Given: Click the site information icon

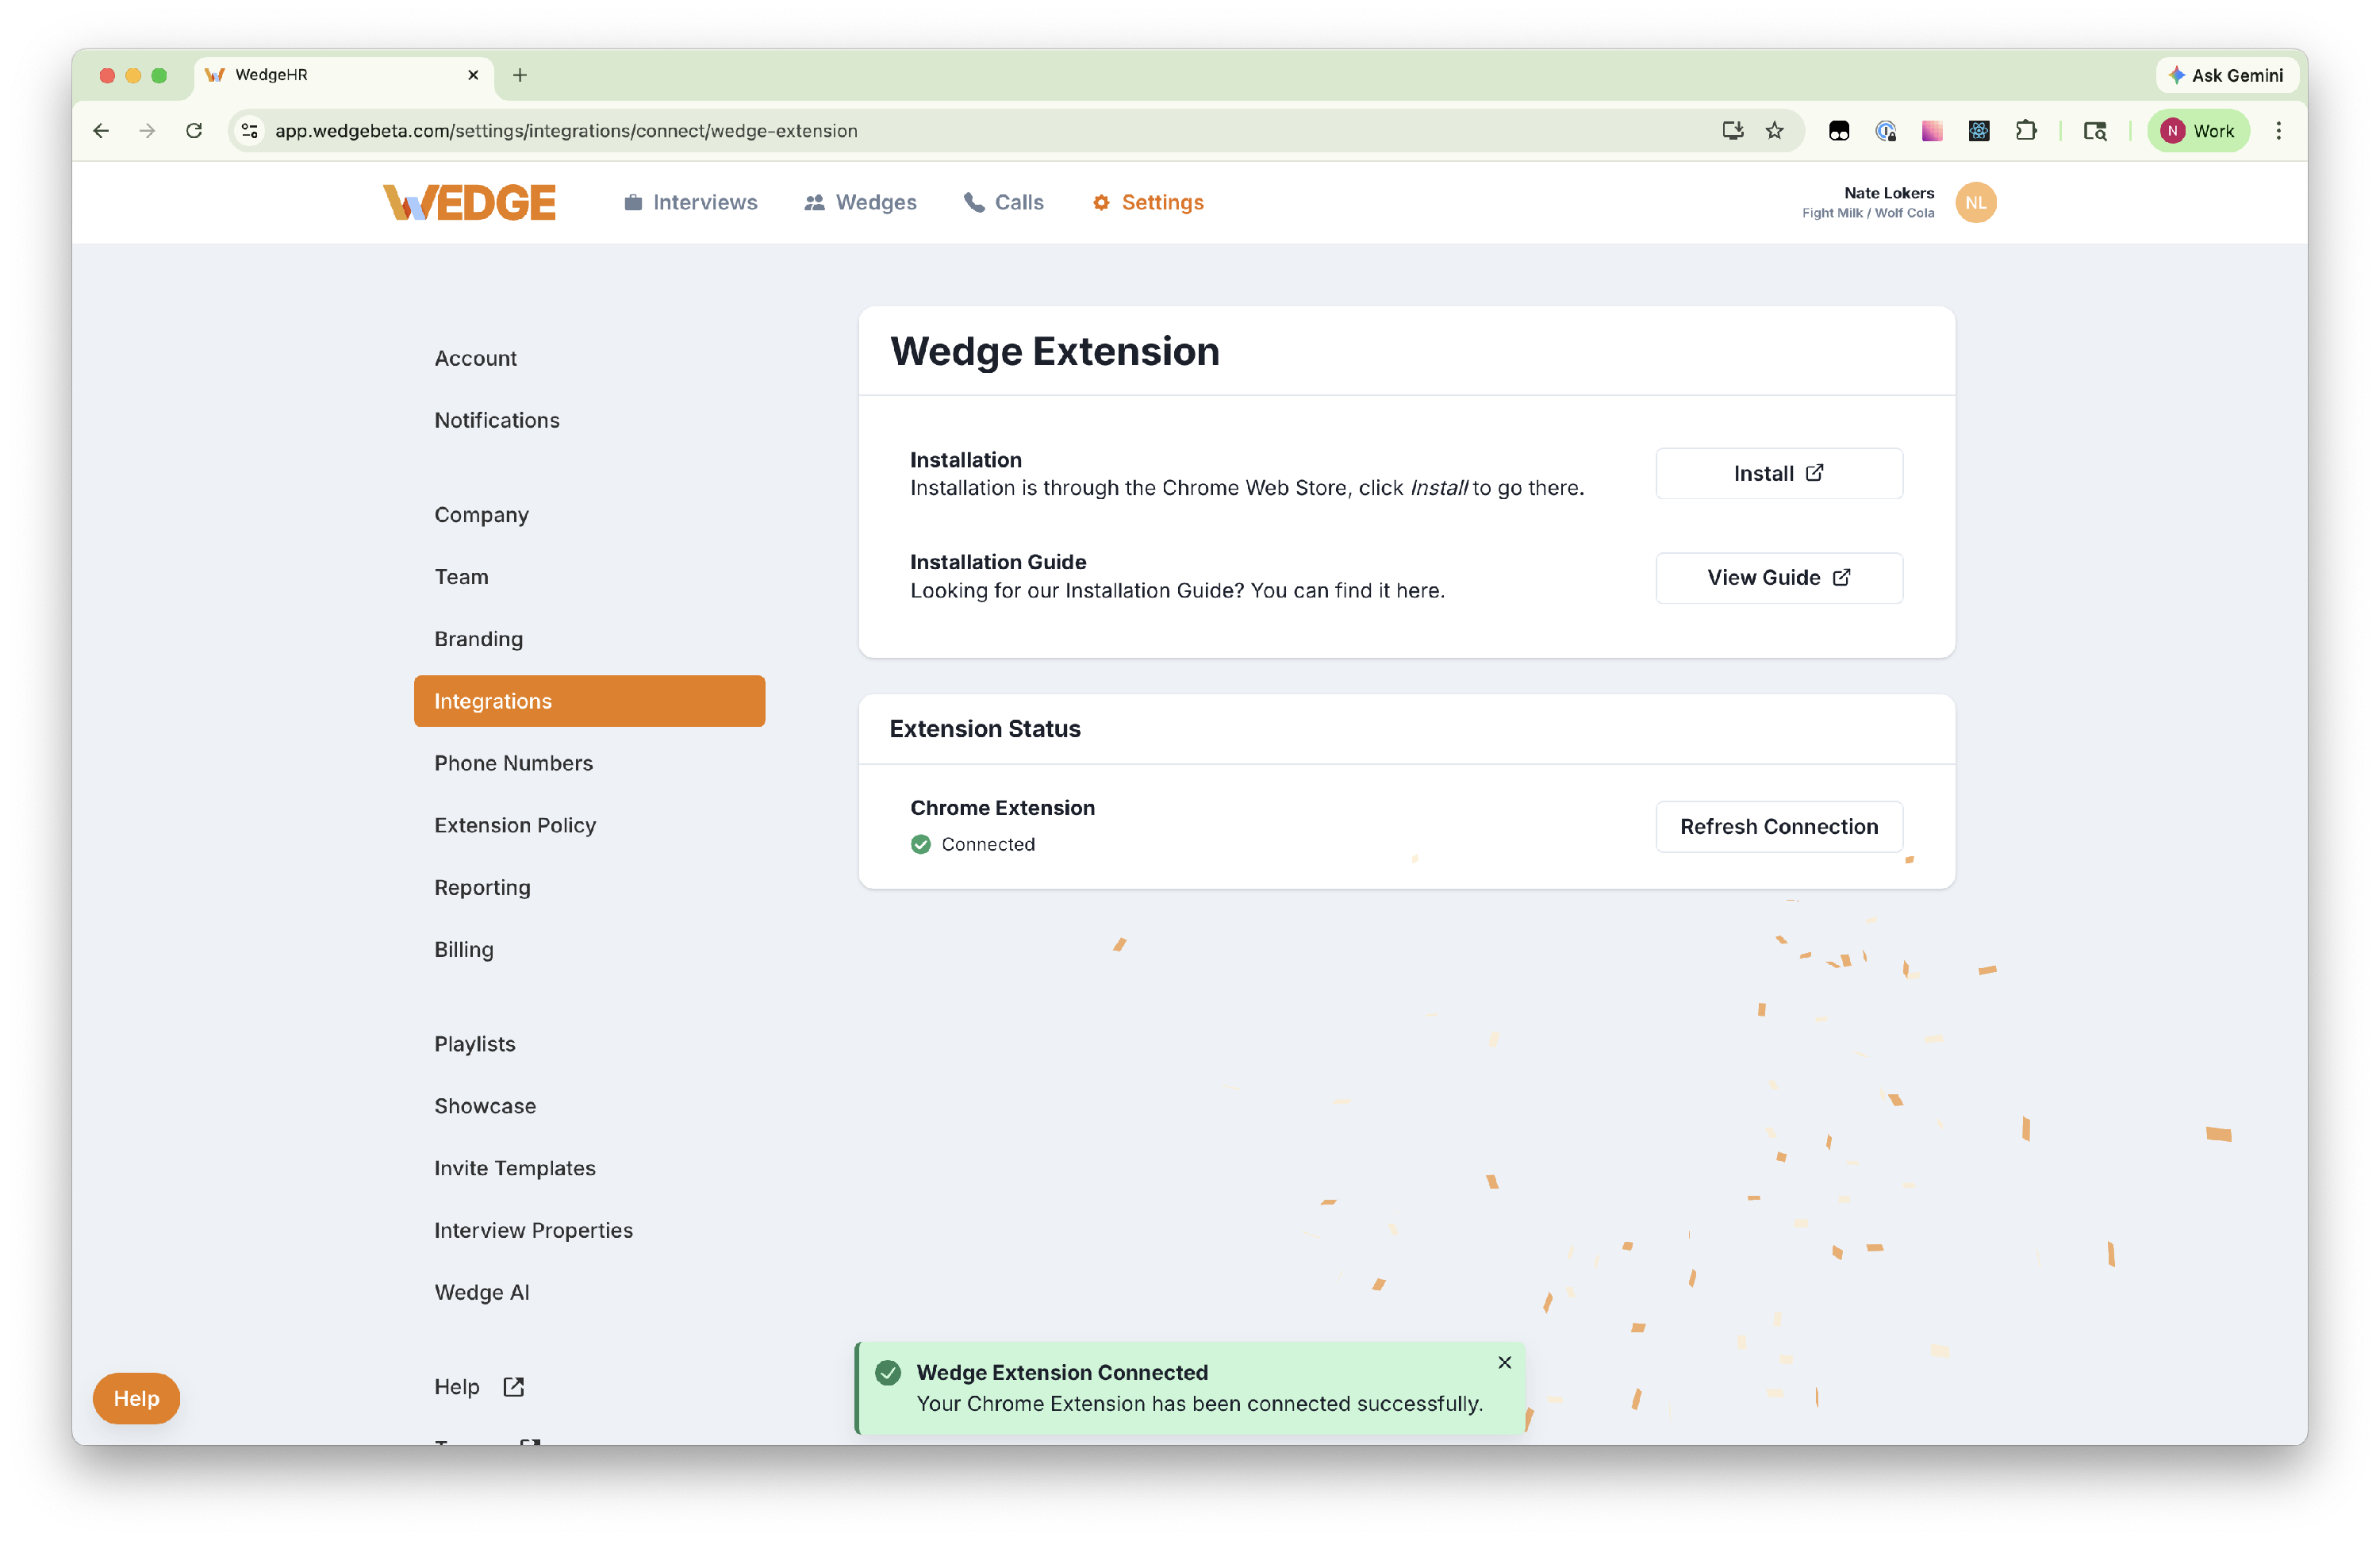Looking at the screenshot, I should click(250, 131).
